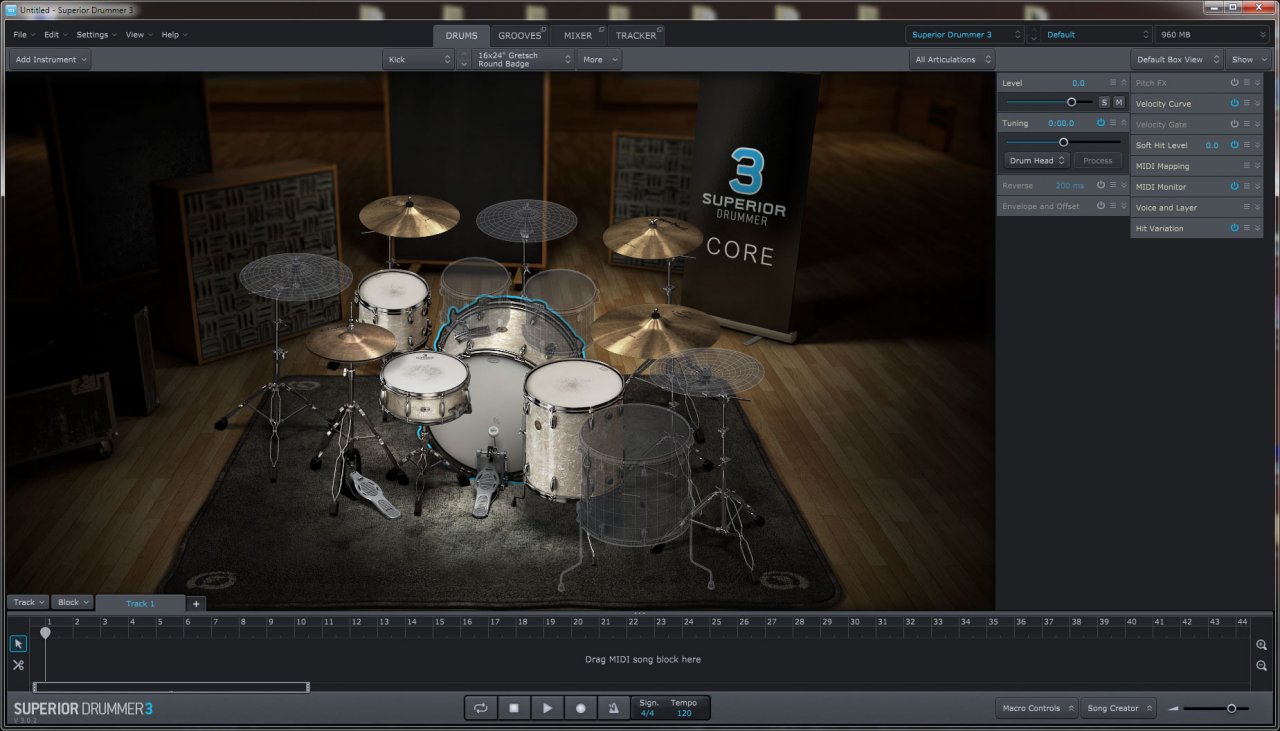Open the Block menu button
1280x731 pixels.
tap(72, 603)
